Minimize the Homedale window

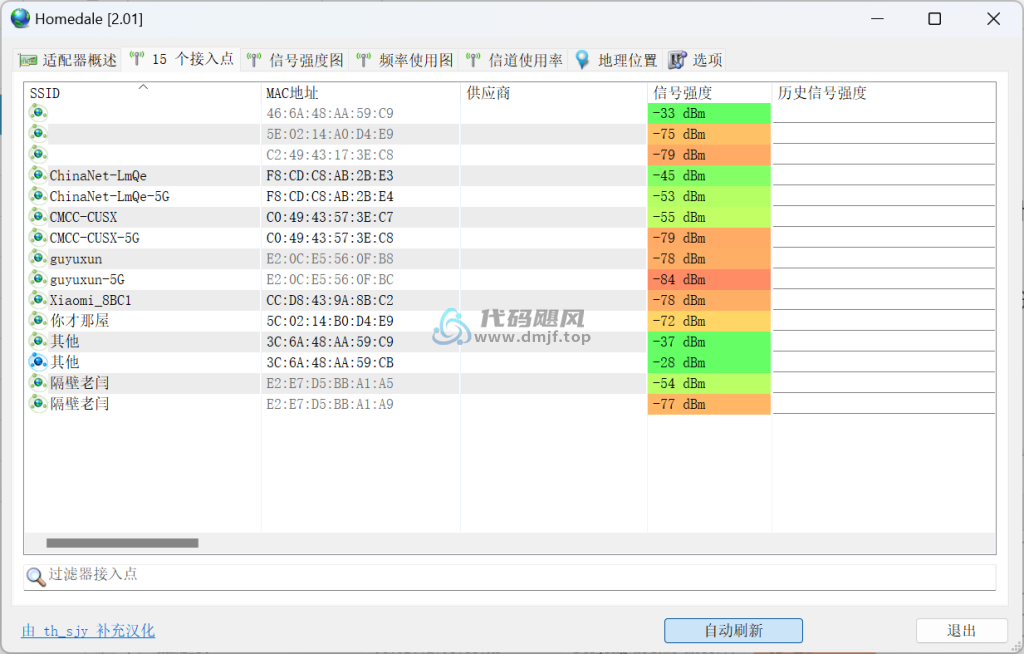point(877,18)
